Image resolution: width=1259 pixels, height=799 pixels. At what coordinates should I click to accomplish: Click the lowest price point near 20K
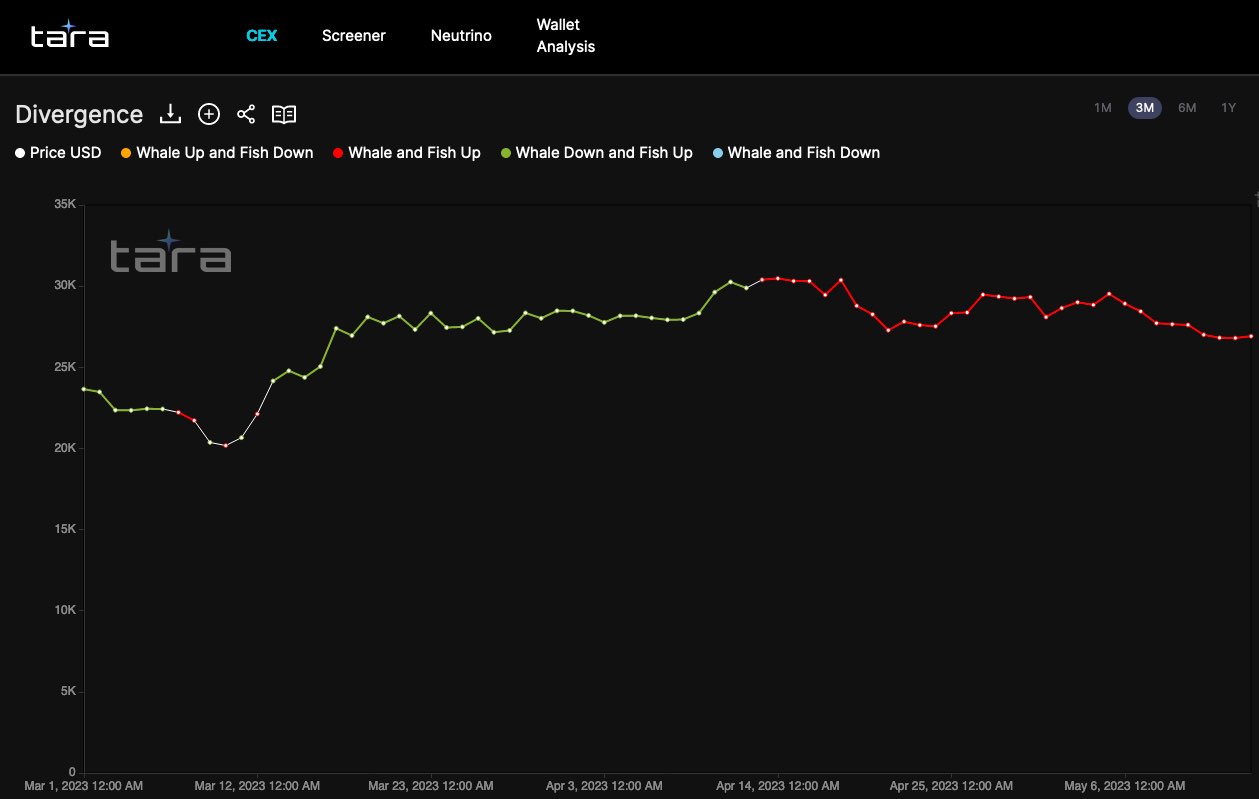pyautogui.click(x=226, y=445)
